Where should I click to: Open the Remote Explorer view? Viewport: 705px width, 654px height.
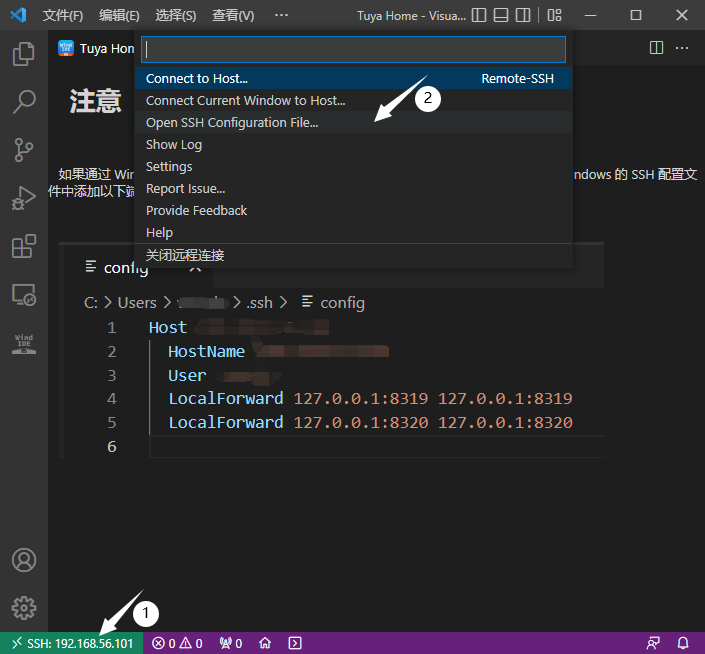(x=24, y=295)
